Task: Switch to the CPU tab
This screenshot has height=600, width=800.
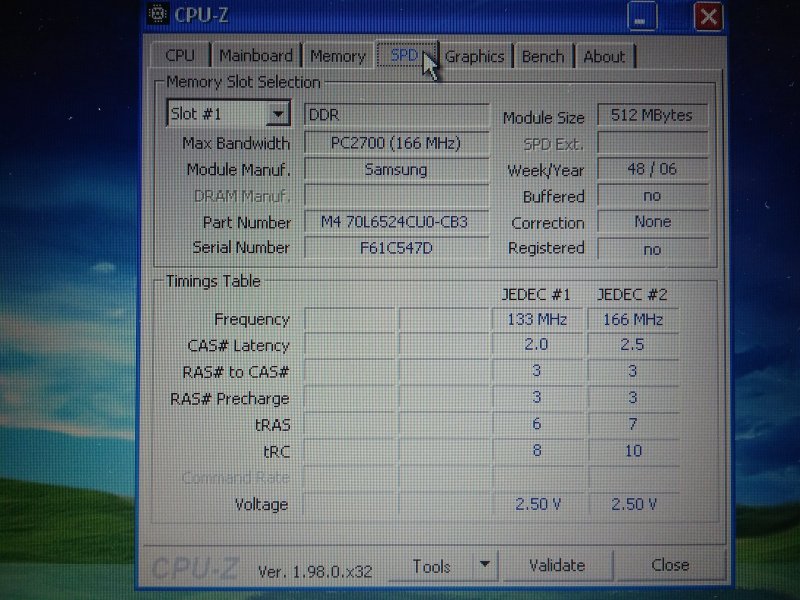Action: (180, 56)
